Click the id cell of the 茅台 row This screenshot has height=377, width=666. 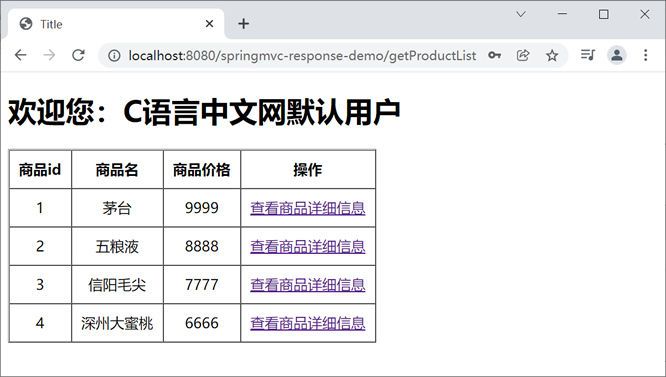(40, 208)
